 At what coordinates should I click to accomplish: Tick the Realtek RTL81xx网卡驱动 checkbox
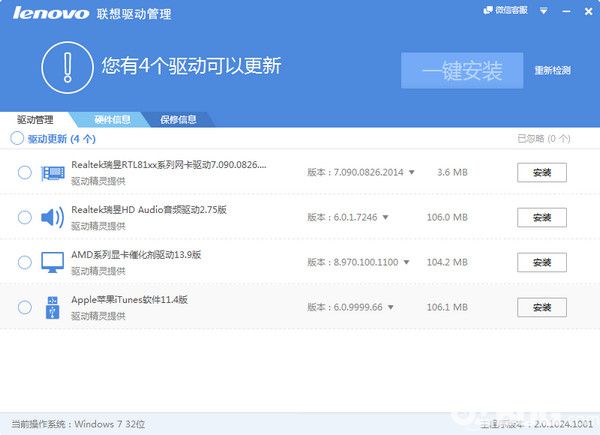25,173
